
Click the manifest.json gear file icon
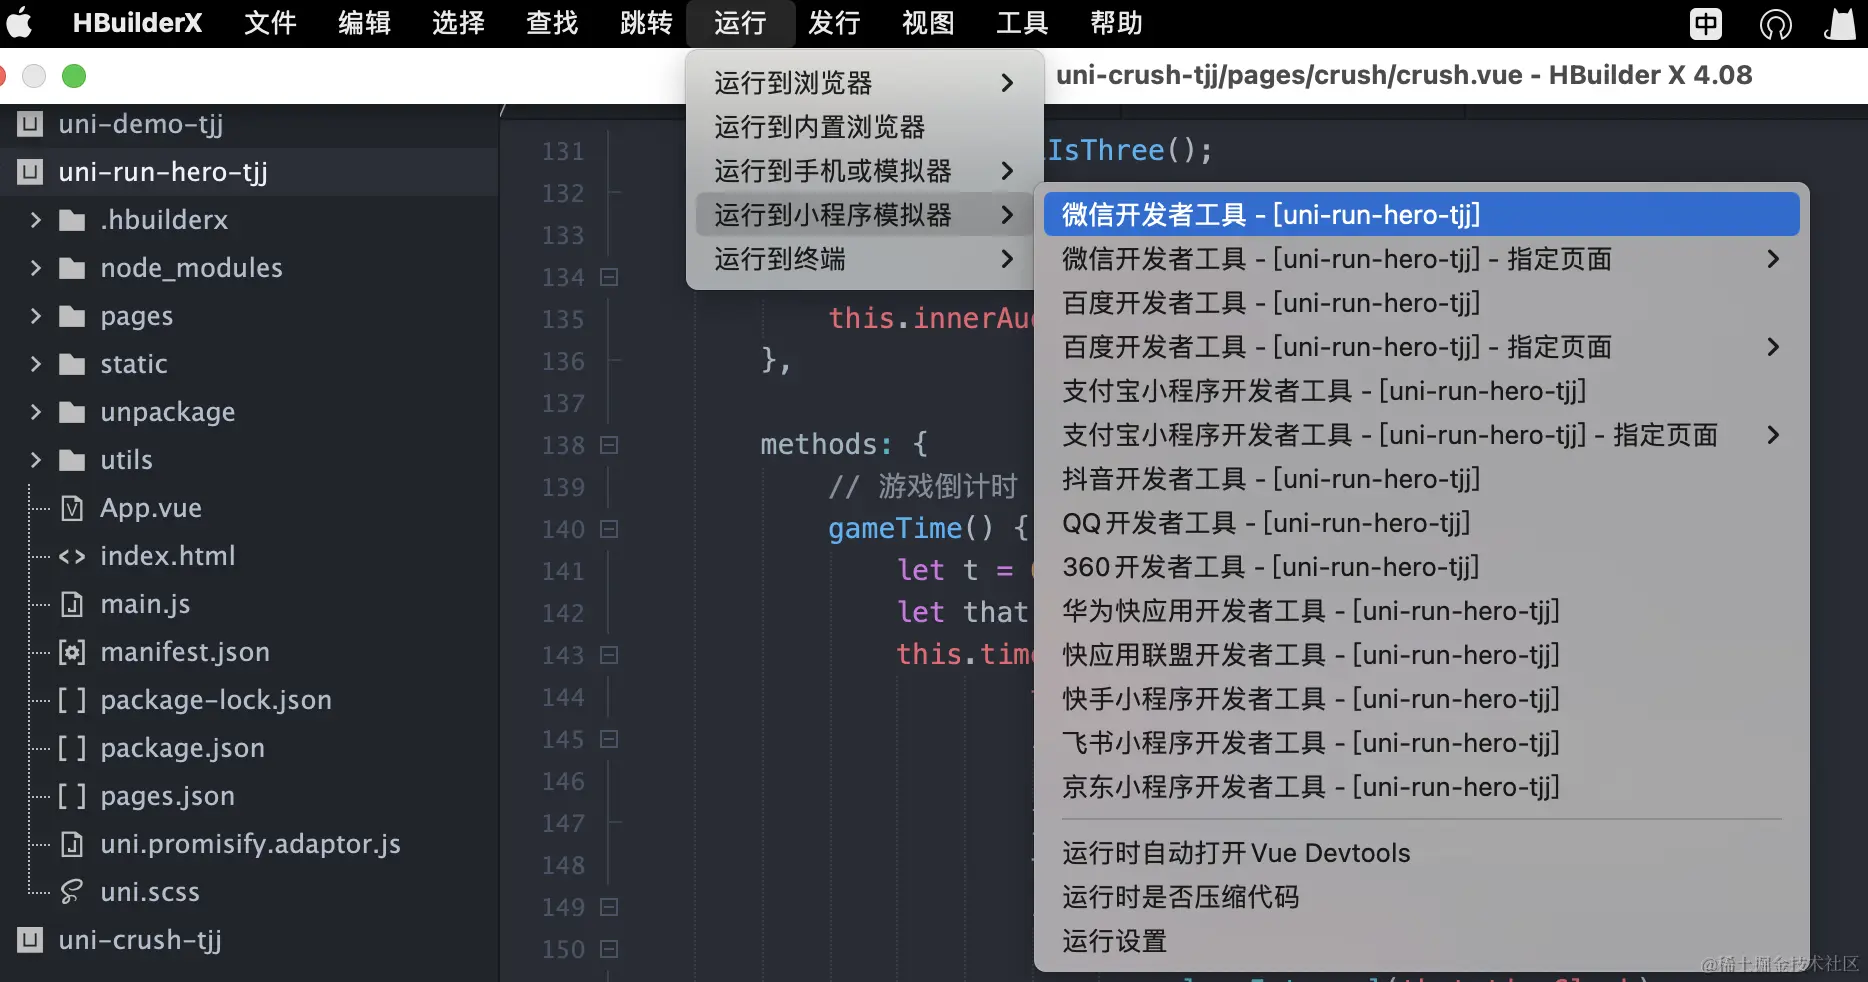point(72,652)
